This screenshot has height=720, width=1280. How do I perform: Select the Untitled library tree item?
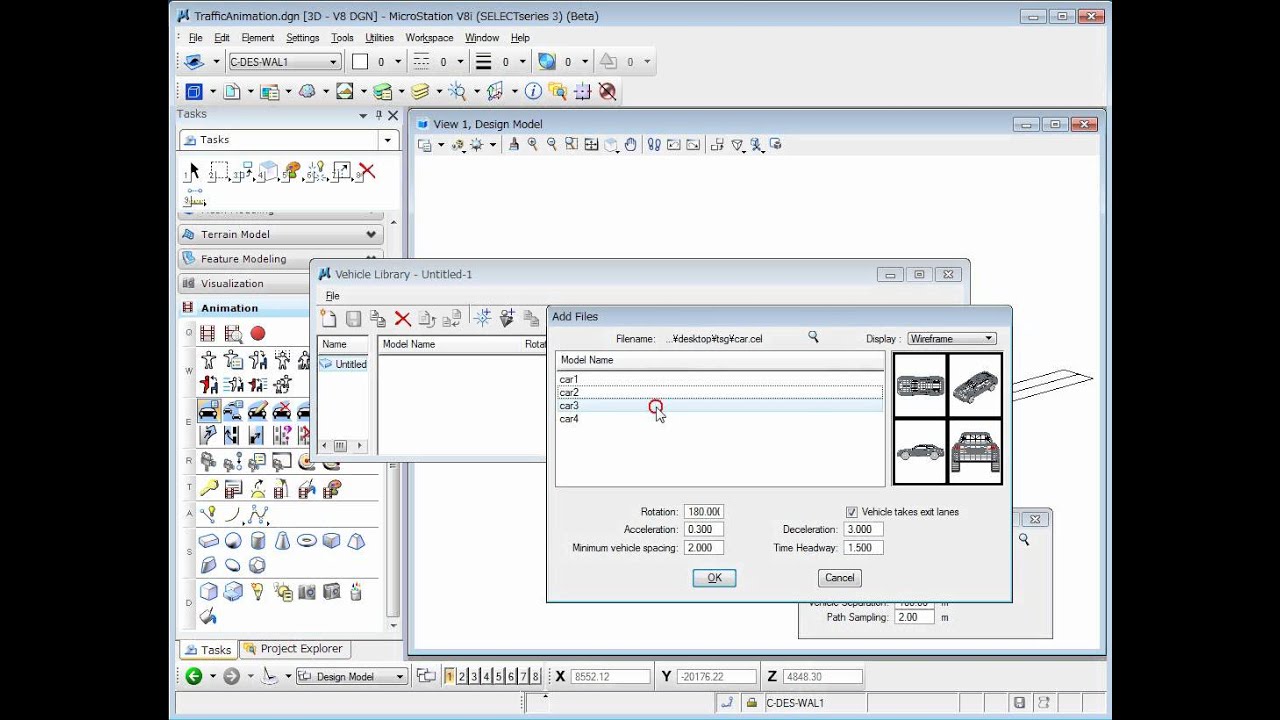click(343, 364)
